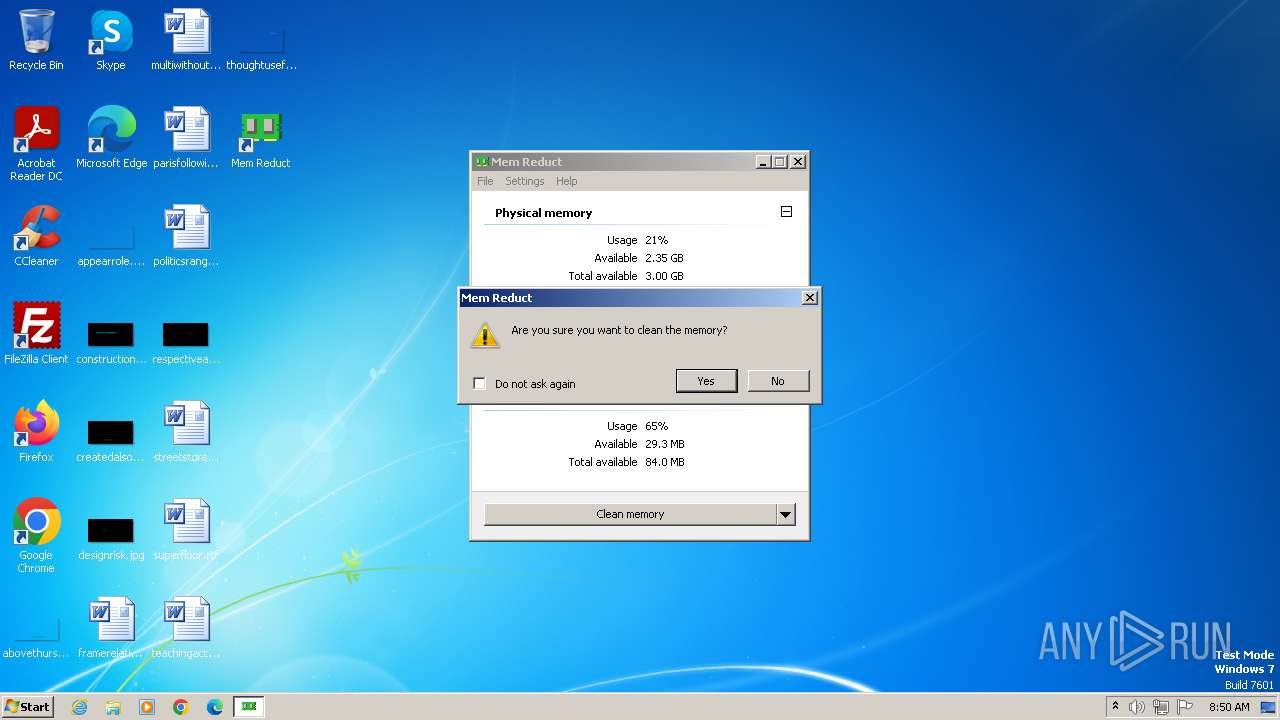Open FileZilla Client shortcut

coord(36,334)
